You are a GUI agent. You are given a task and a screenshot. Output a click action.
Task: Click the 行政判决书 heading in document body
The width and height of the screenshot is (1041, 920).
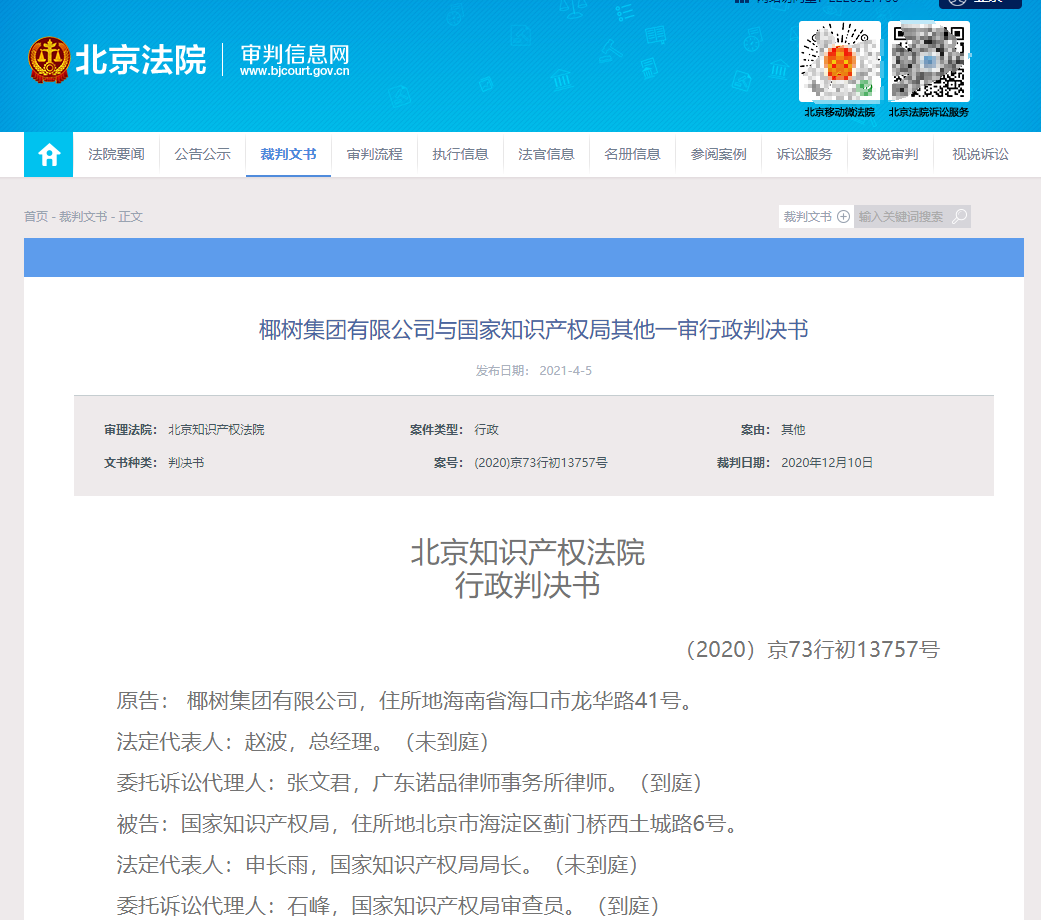click(527, 585)
